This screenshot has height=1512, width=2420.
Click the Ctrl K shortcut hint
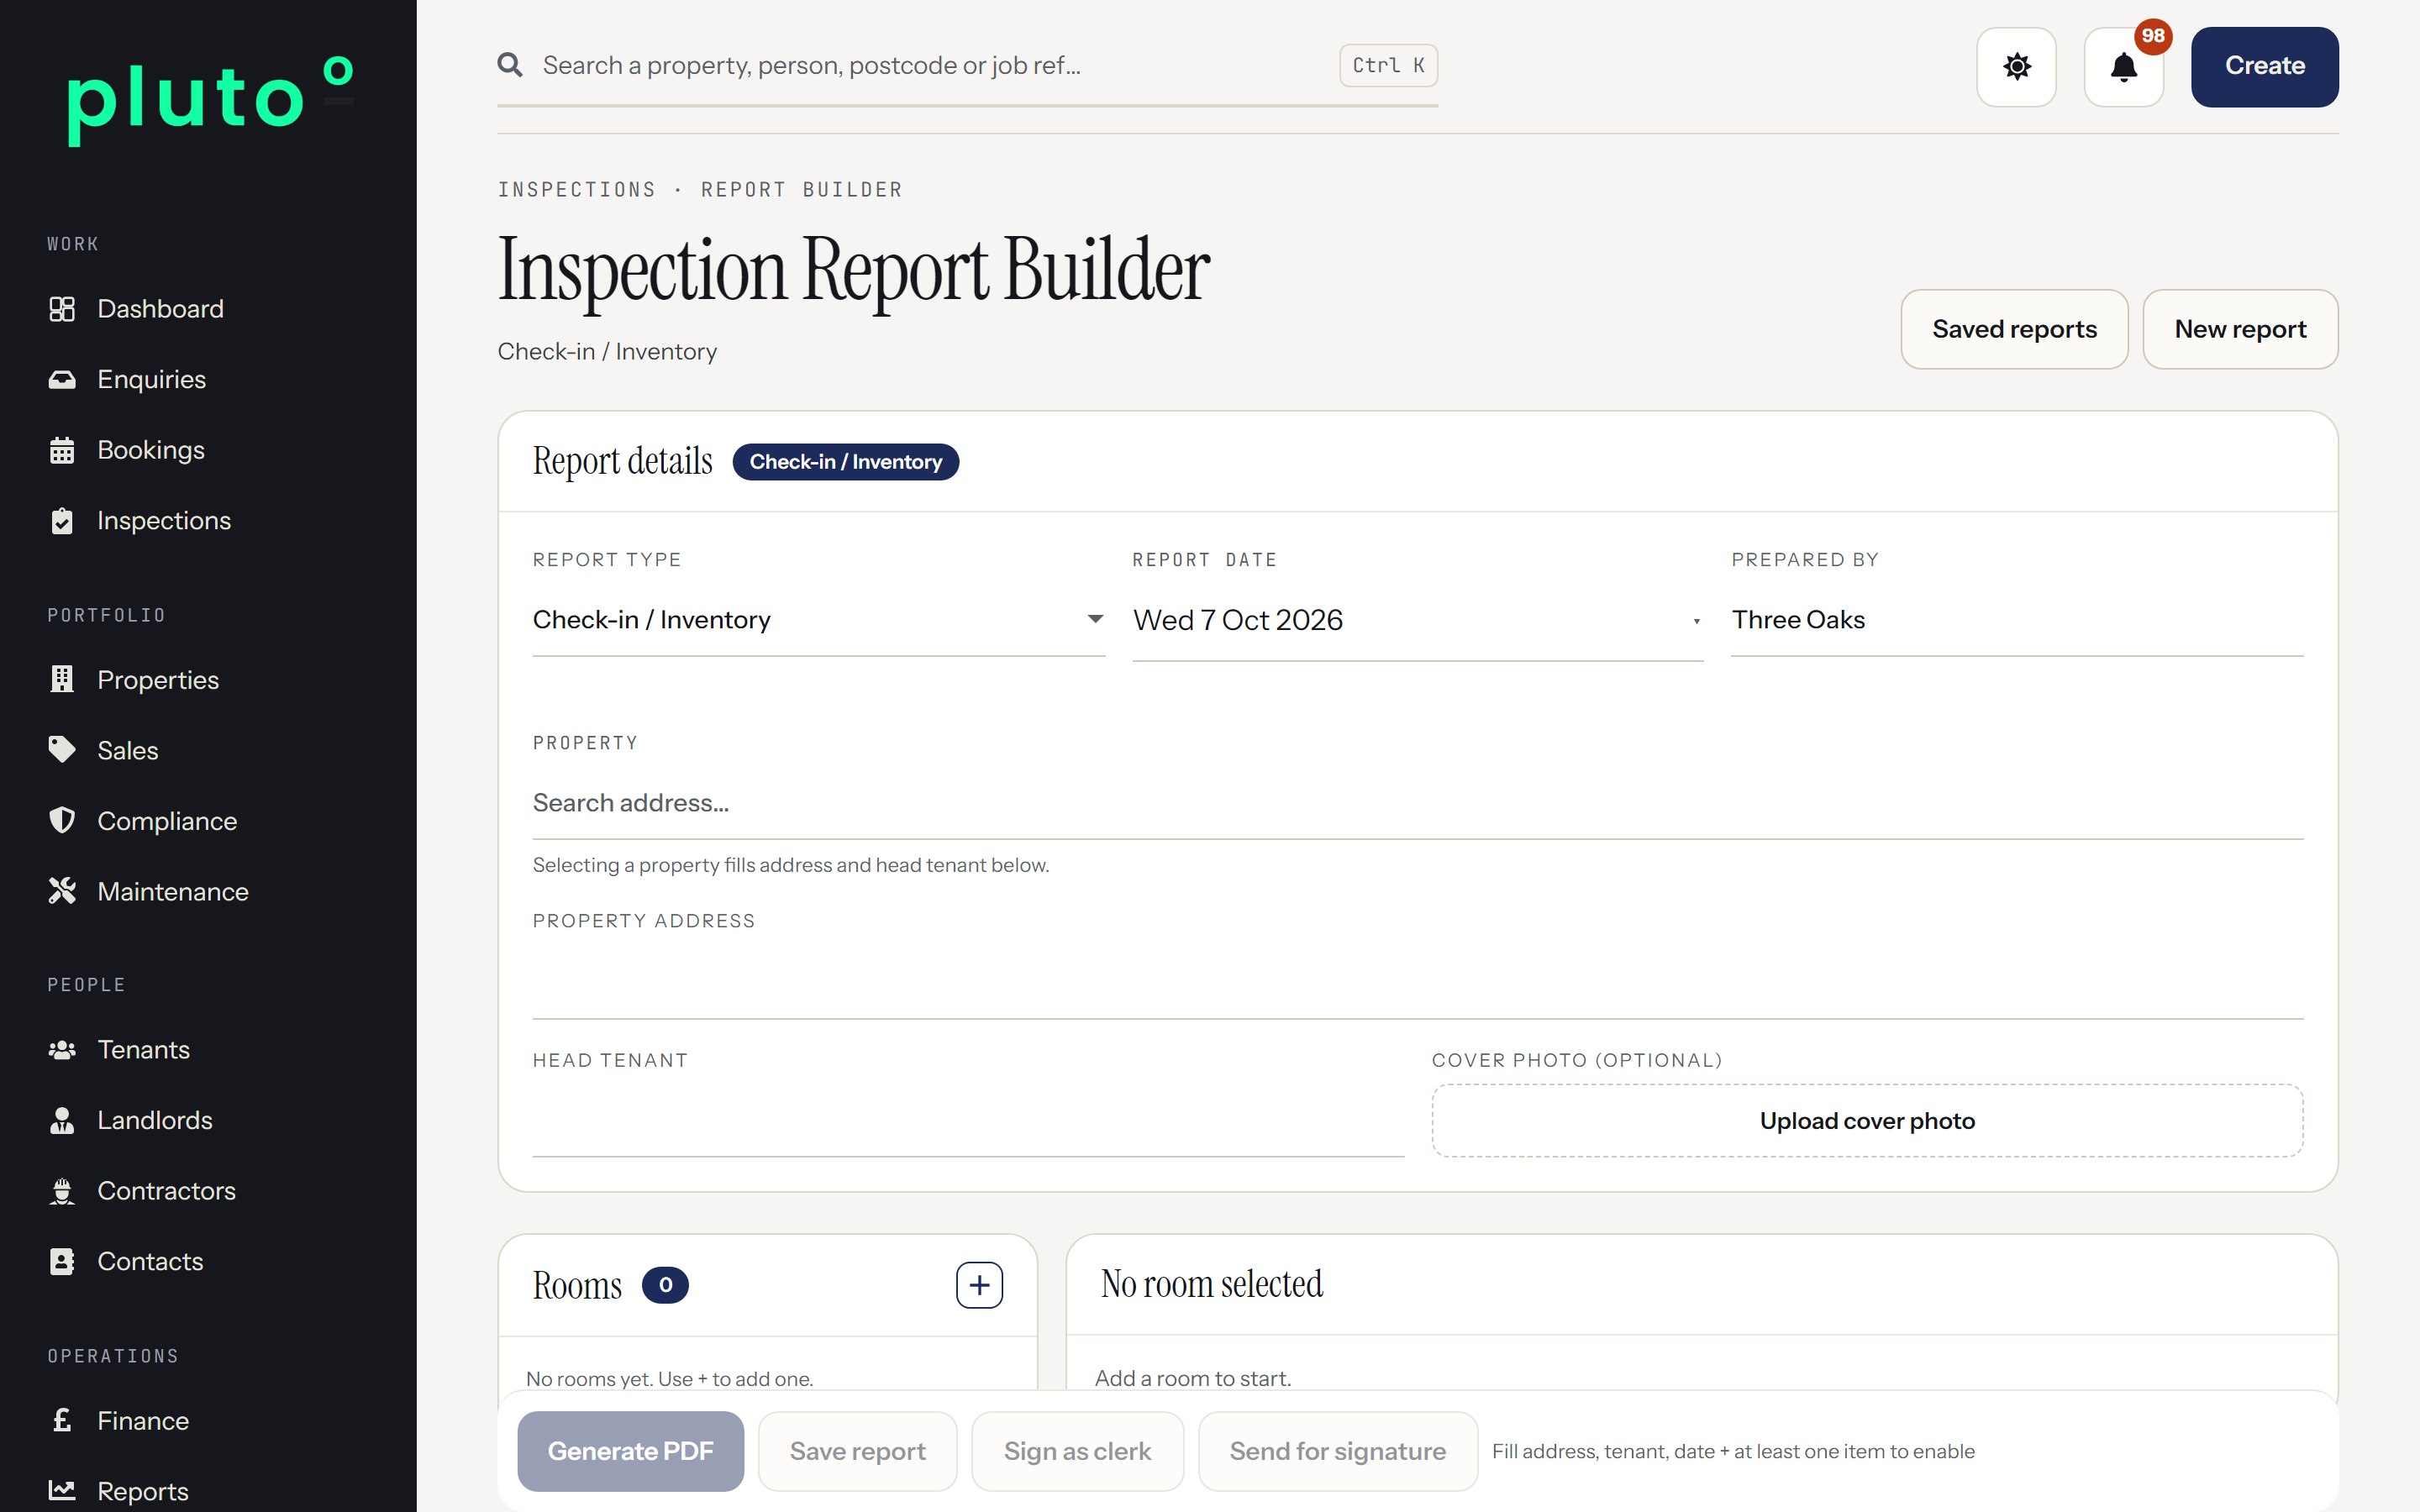(1388, 66)
